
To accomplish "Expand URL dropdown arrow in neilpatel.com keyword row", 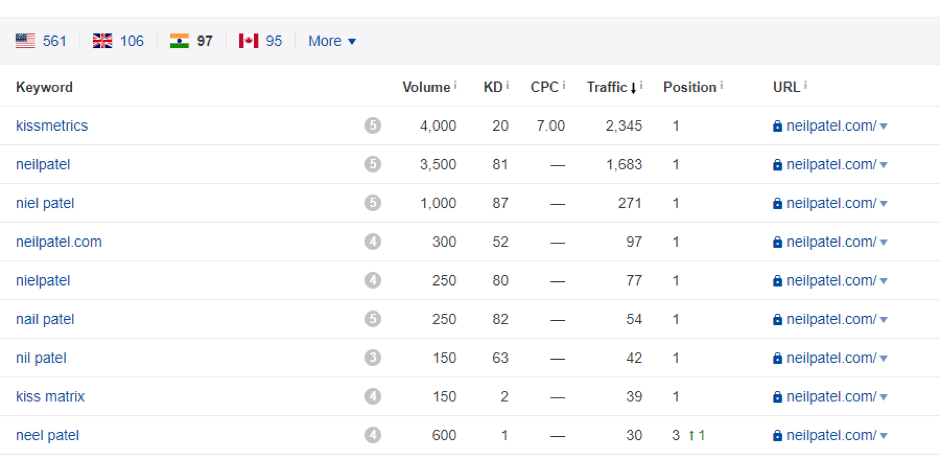I will tap(884, 242).
